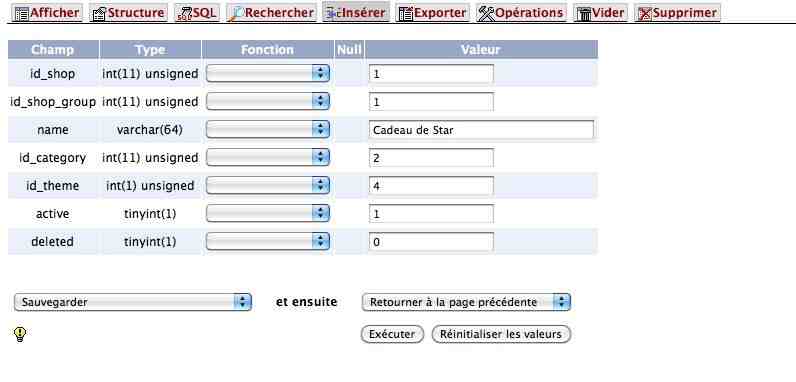The width and height of the screenshot is (796, 382).
Task: Click the Structure tab icon
Action: click(100, 13)
